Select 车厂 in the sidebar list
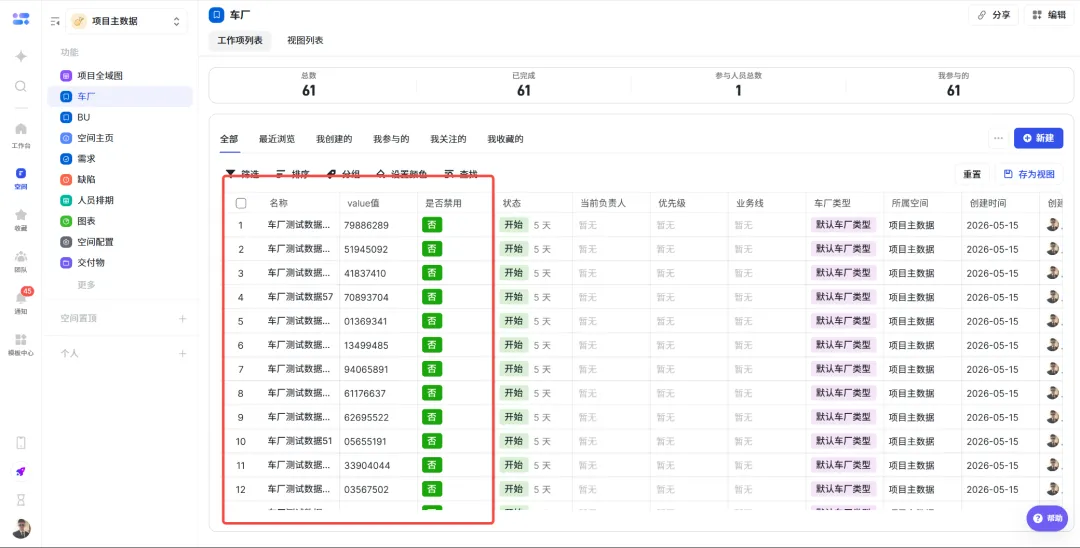Viewport: 1080px width, 548px height. point(120,96)
